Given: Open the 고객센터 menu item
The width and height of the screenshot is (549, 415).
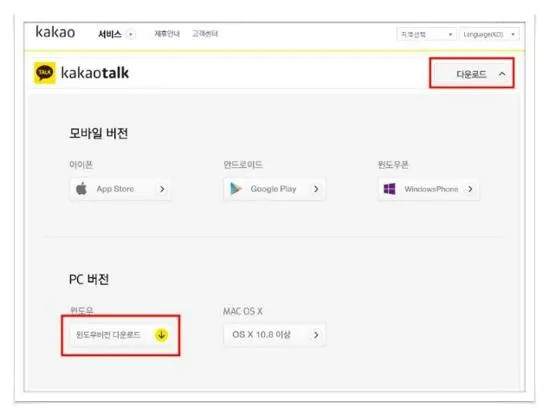Looking at the screenshot, I should click(x=205, y=34).
